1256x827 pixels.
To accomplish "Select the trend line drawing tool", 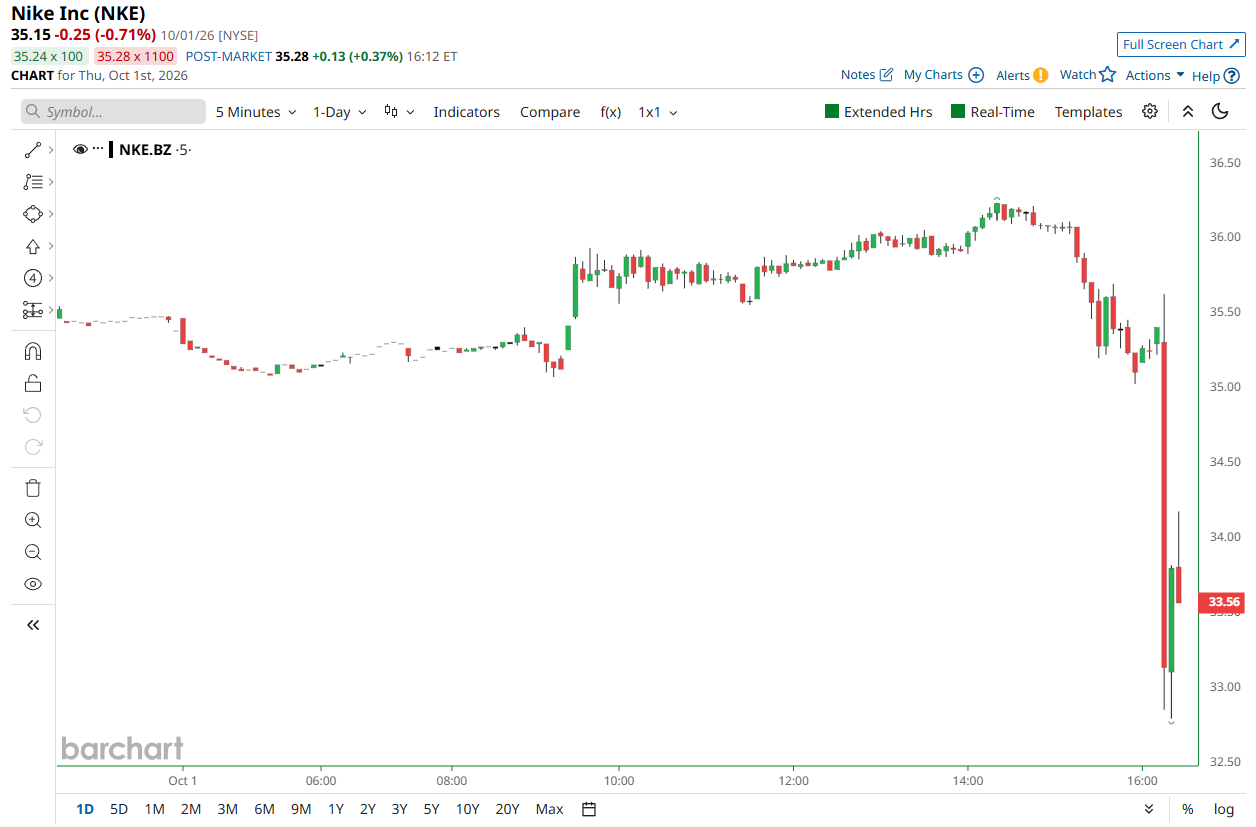I will 33,150.
